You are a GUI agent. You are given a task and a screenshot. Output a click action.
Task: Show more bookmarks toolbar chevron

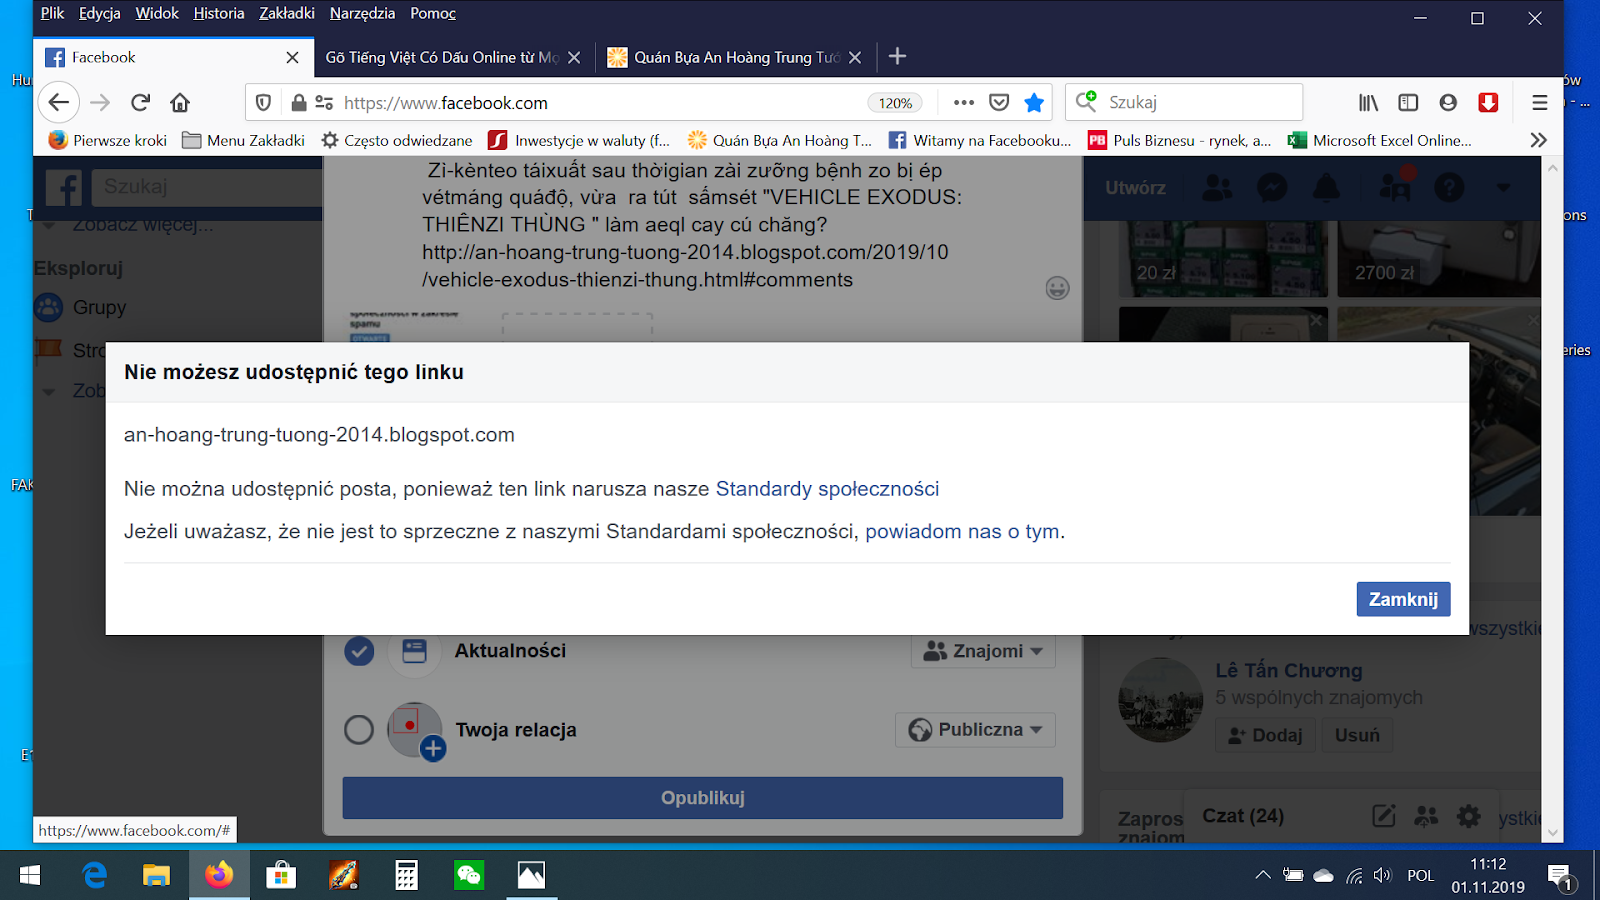coord(1539,140)
